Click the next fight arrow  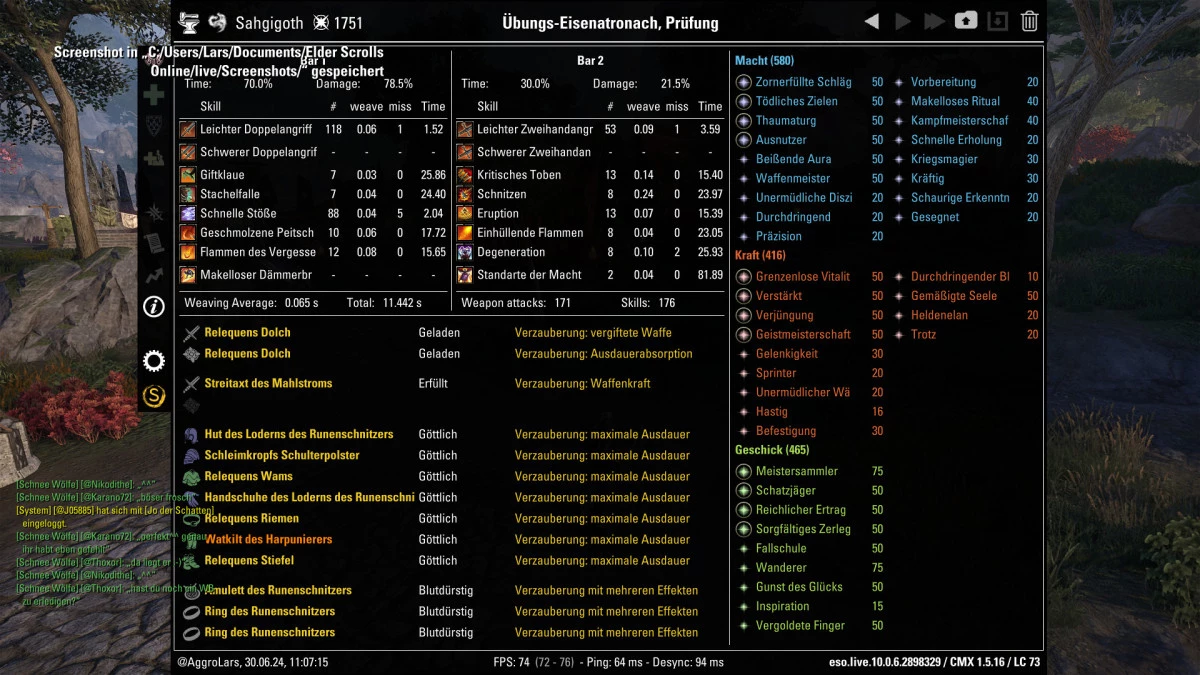coord(903,21)
